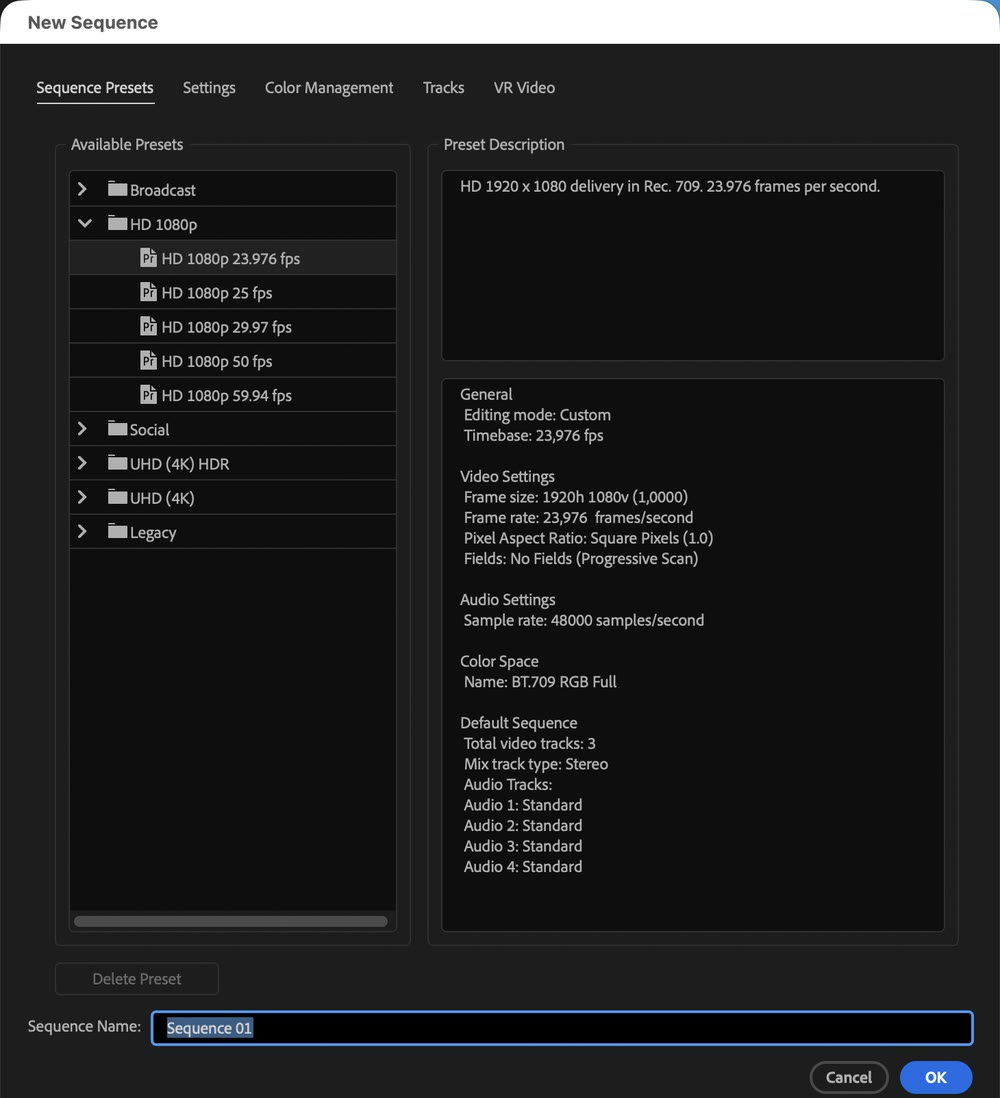Click the Delete Preset button
Viewport: 1000px width, 1098px height.
pyautogui.click(x=137, y=978)
